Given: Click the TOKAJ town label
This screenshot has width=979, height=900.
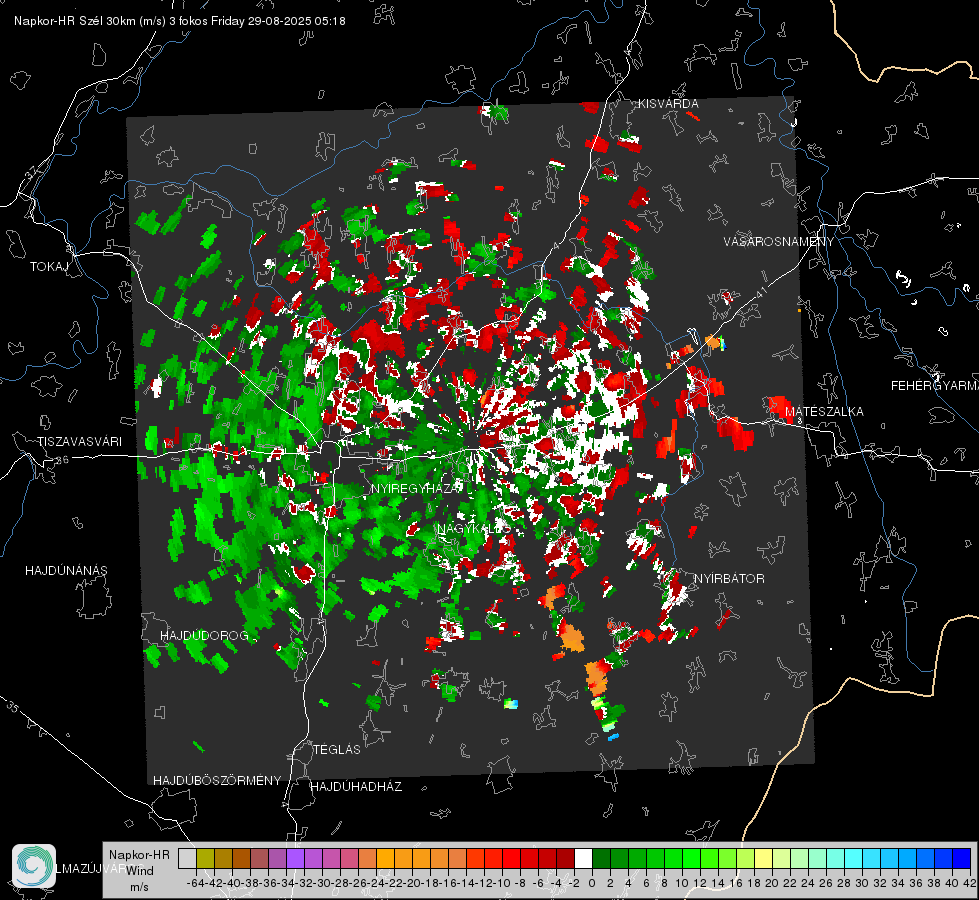Looking at the screenshot, I should click(x=49, y=267).
